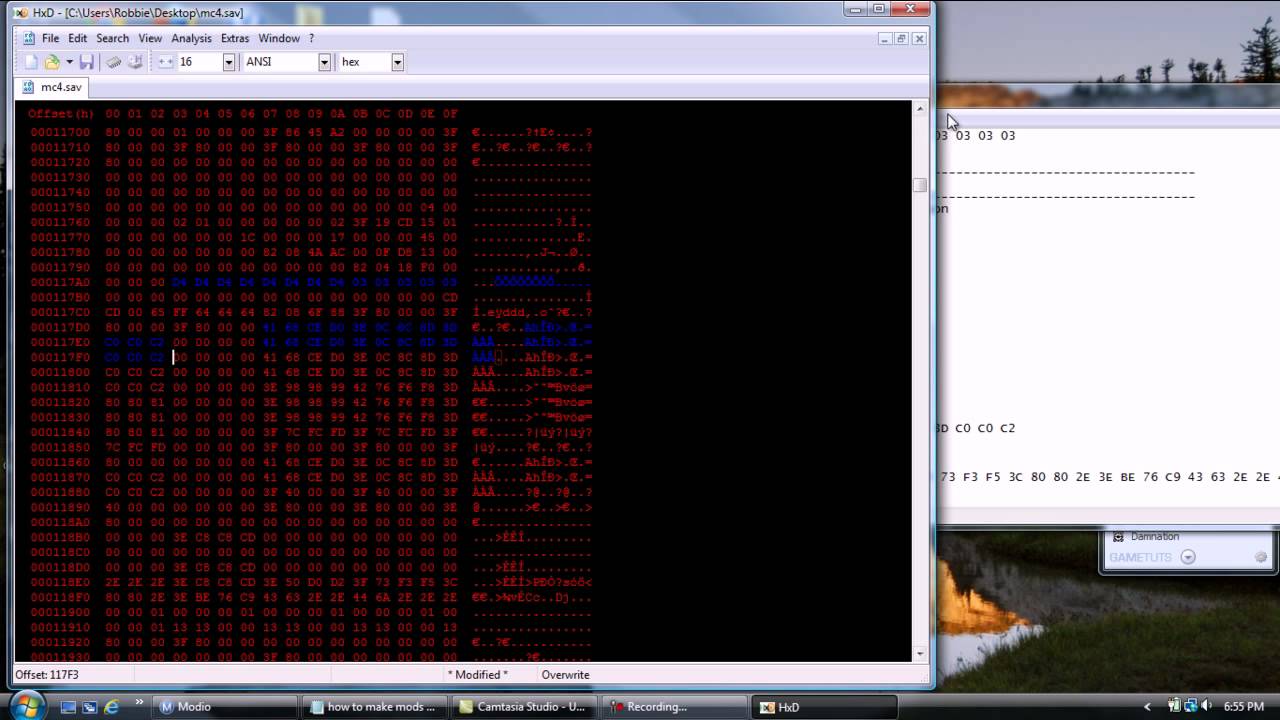Expand the GAMETUTS dropdown arrow in sidebar gadget
Viewport: 1280px width, 720px height.
(1188, 557)
